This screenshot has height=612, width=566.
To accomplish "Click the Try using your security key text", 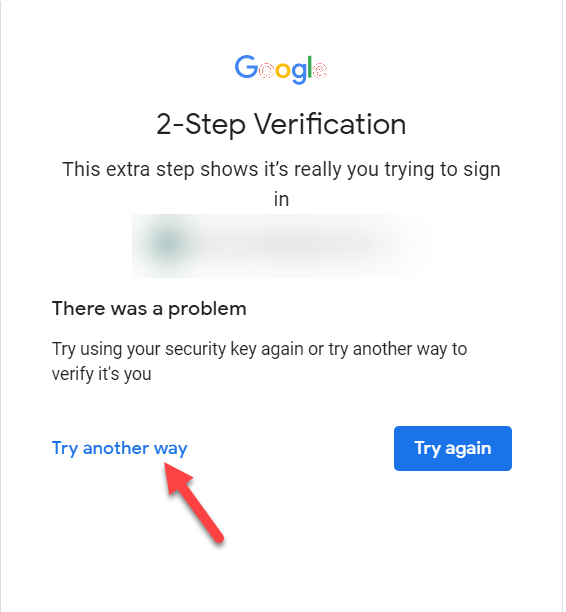I will (259, 349).
